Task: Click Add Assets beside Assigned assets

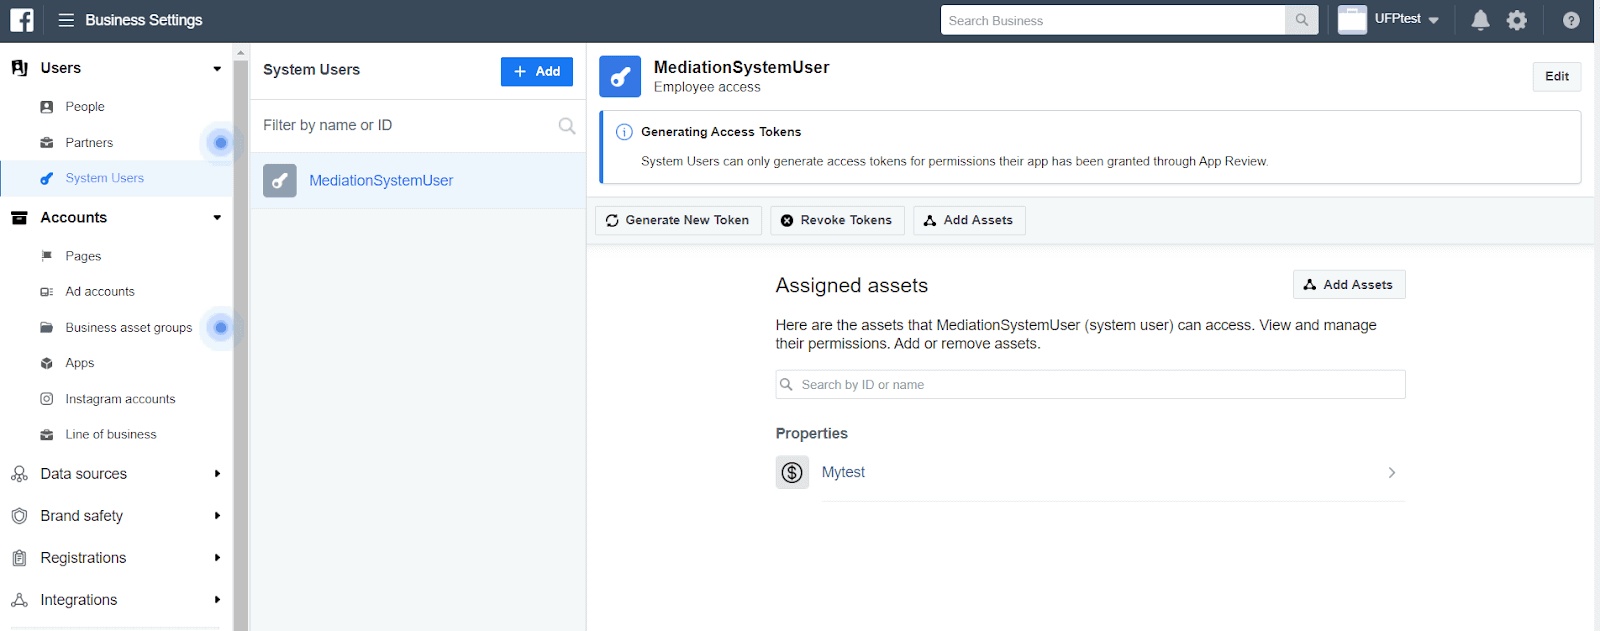Action: (x=1349, y=285)
